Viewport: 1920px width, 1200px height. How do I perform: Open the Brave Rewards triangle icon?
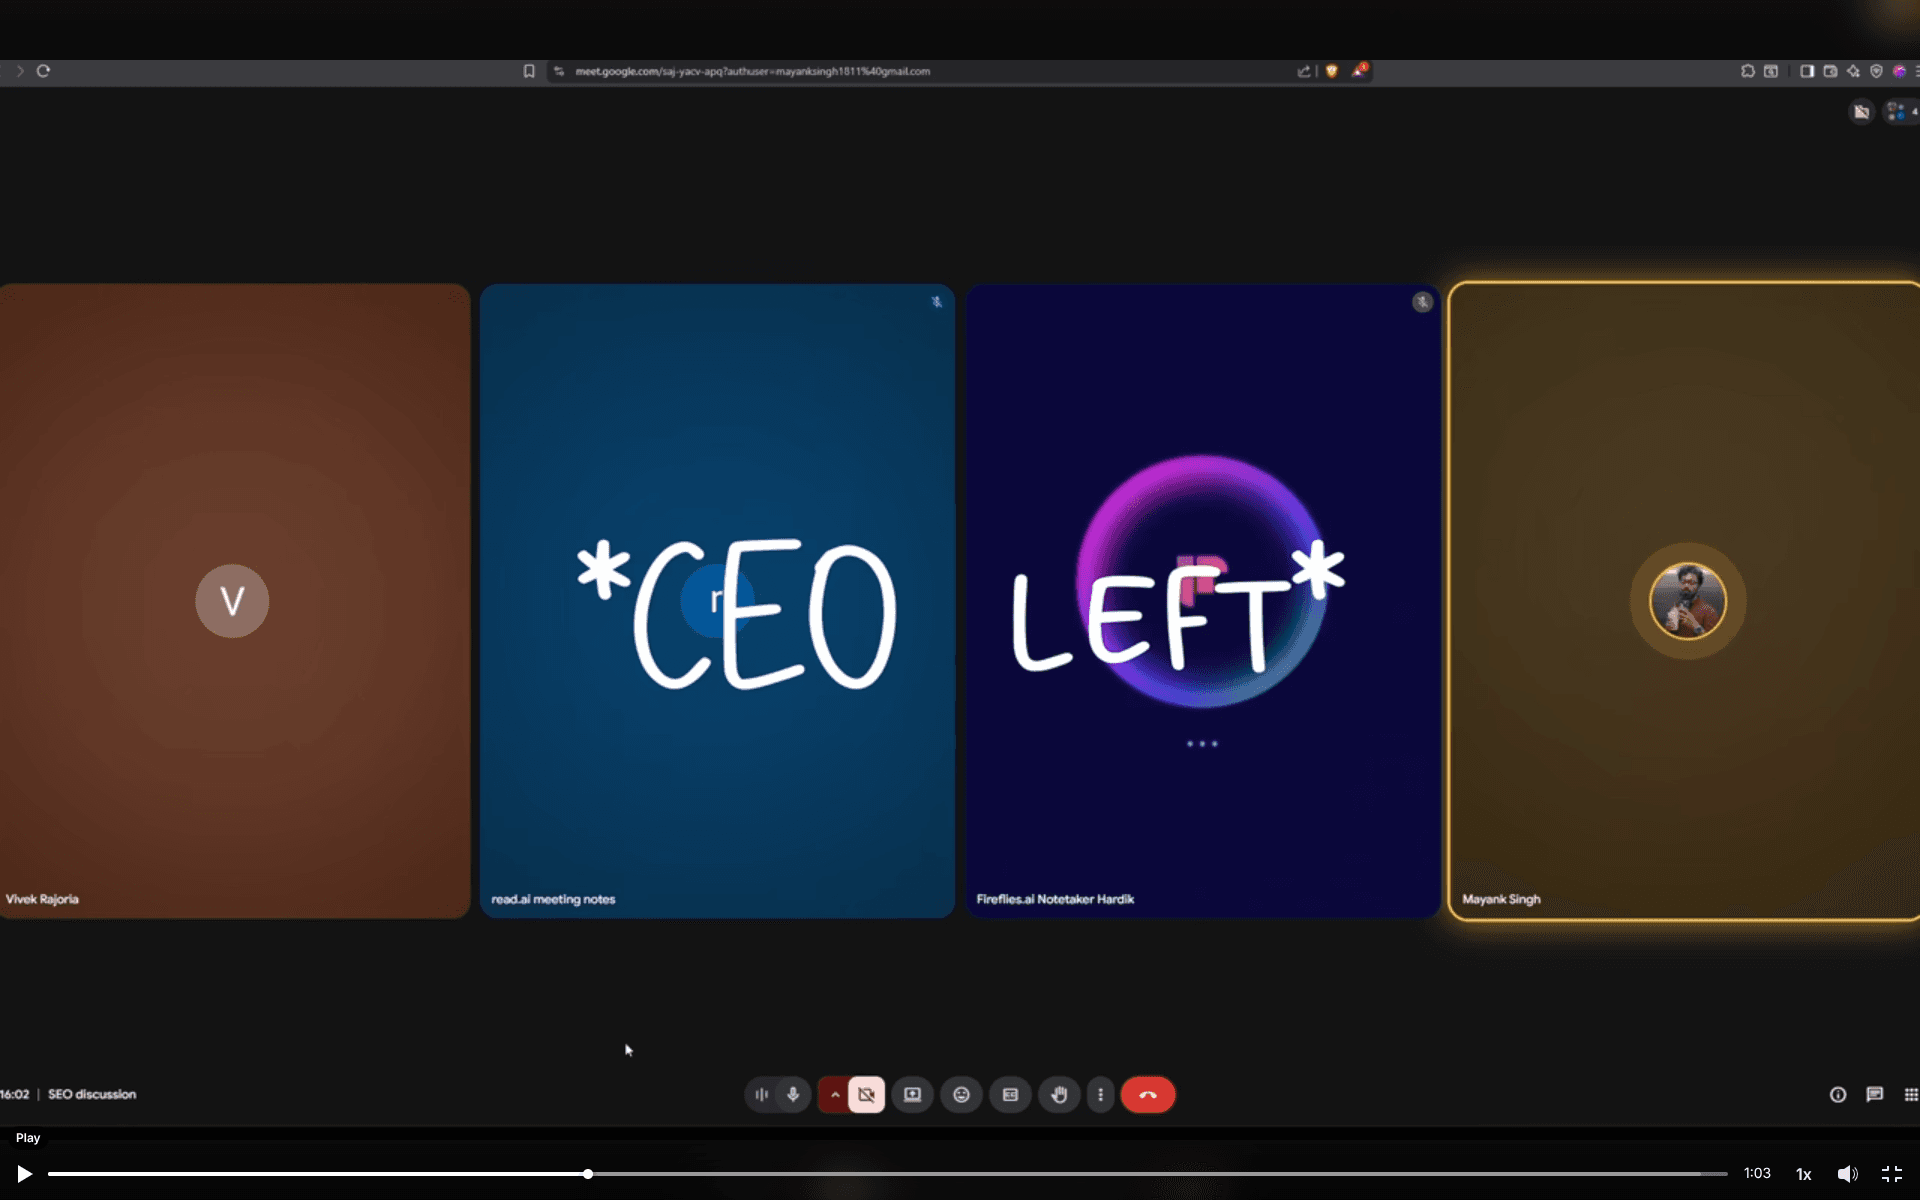pyautogui.click(x=1359, y=70)
